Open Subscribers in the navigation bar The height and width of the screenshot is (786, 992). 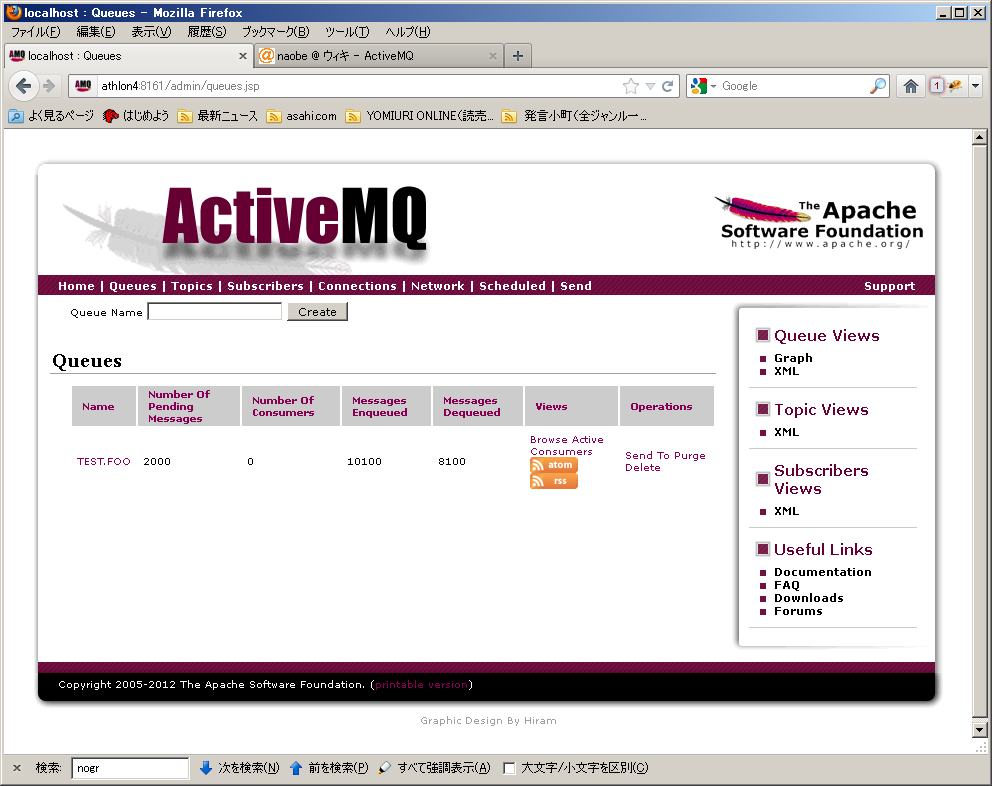click(265, 286)
